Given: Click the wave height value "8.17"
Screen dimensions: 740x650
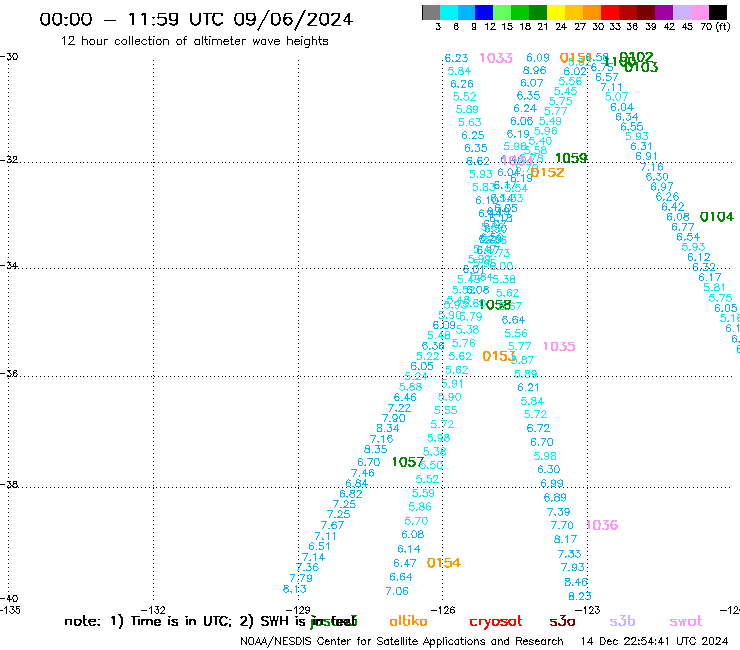Looking at the screenshot, I should [565, 539].
